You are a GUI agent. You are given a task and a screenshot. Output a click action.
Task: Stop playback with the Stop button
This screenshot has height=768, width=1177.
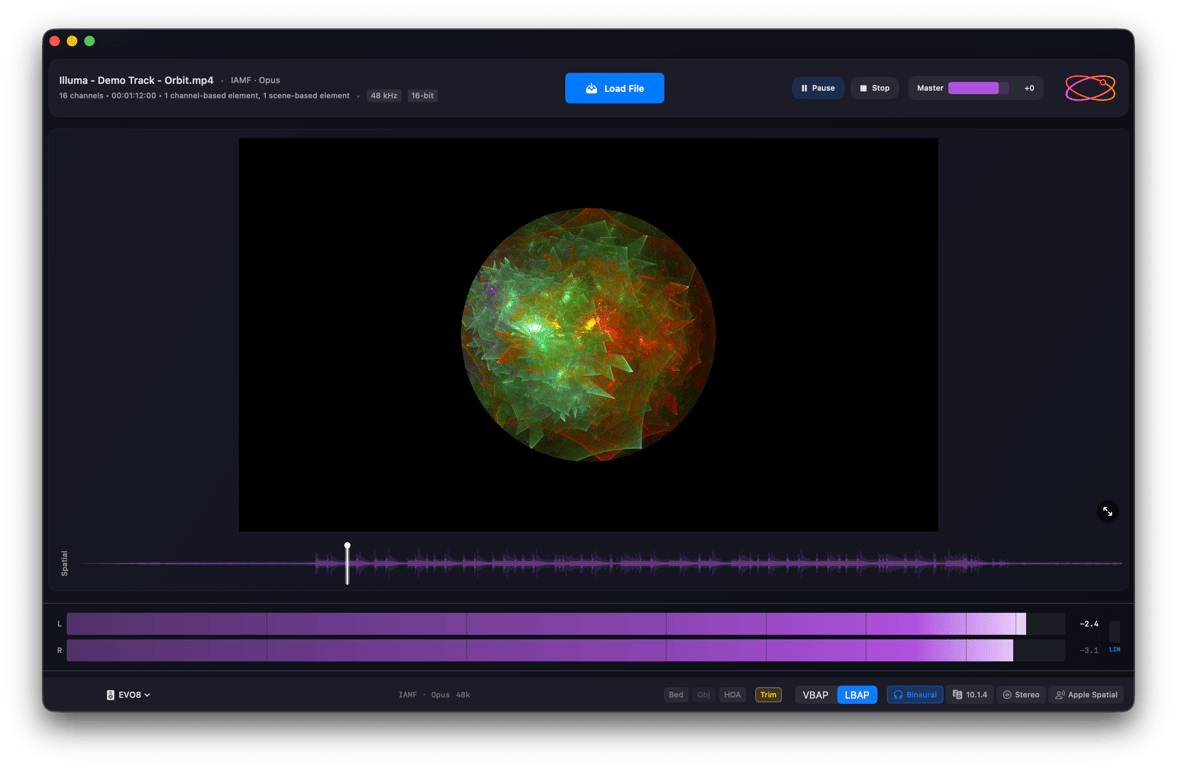pos(874,88)
